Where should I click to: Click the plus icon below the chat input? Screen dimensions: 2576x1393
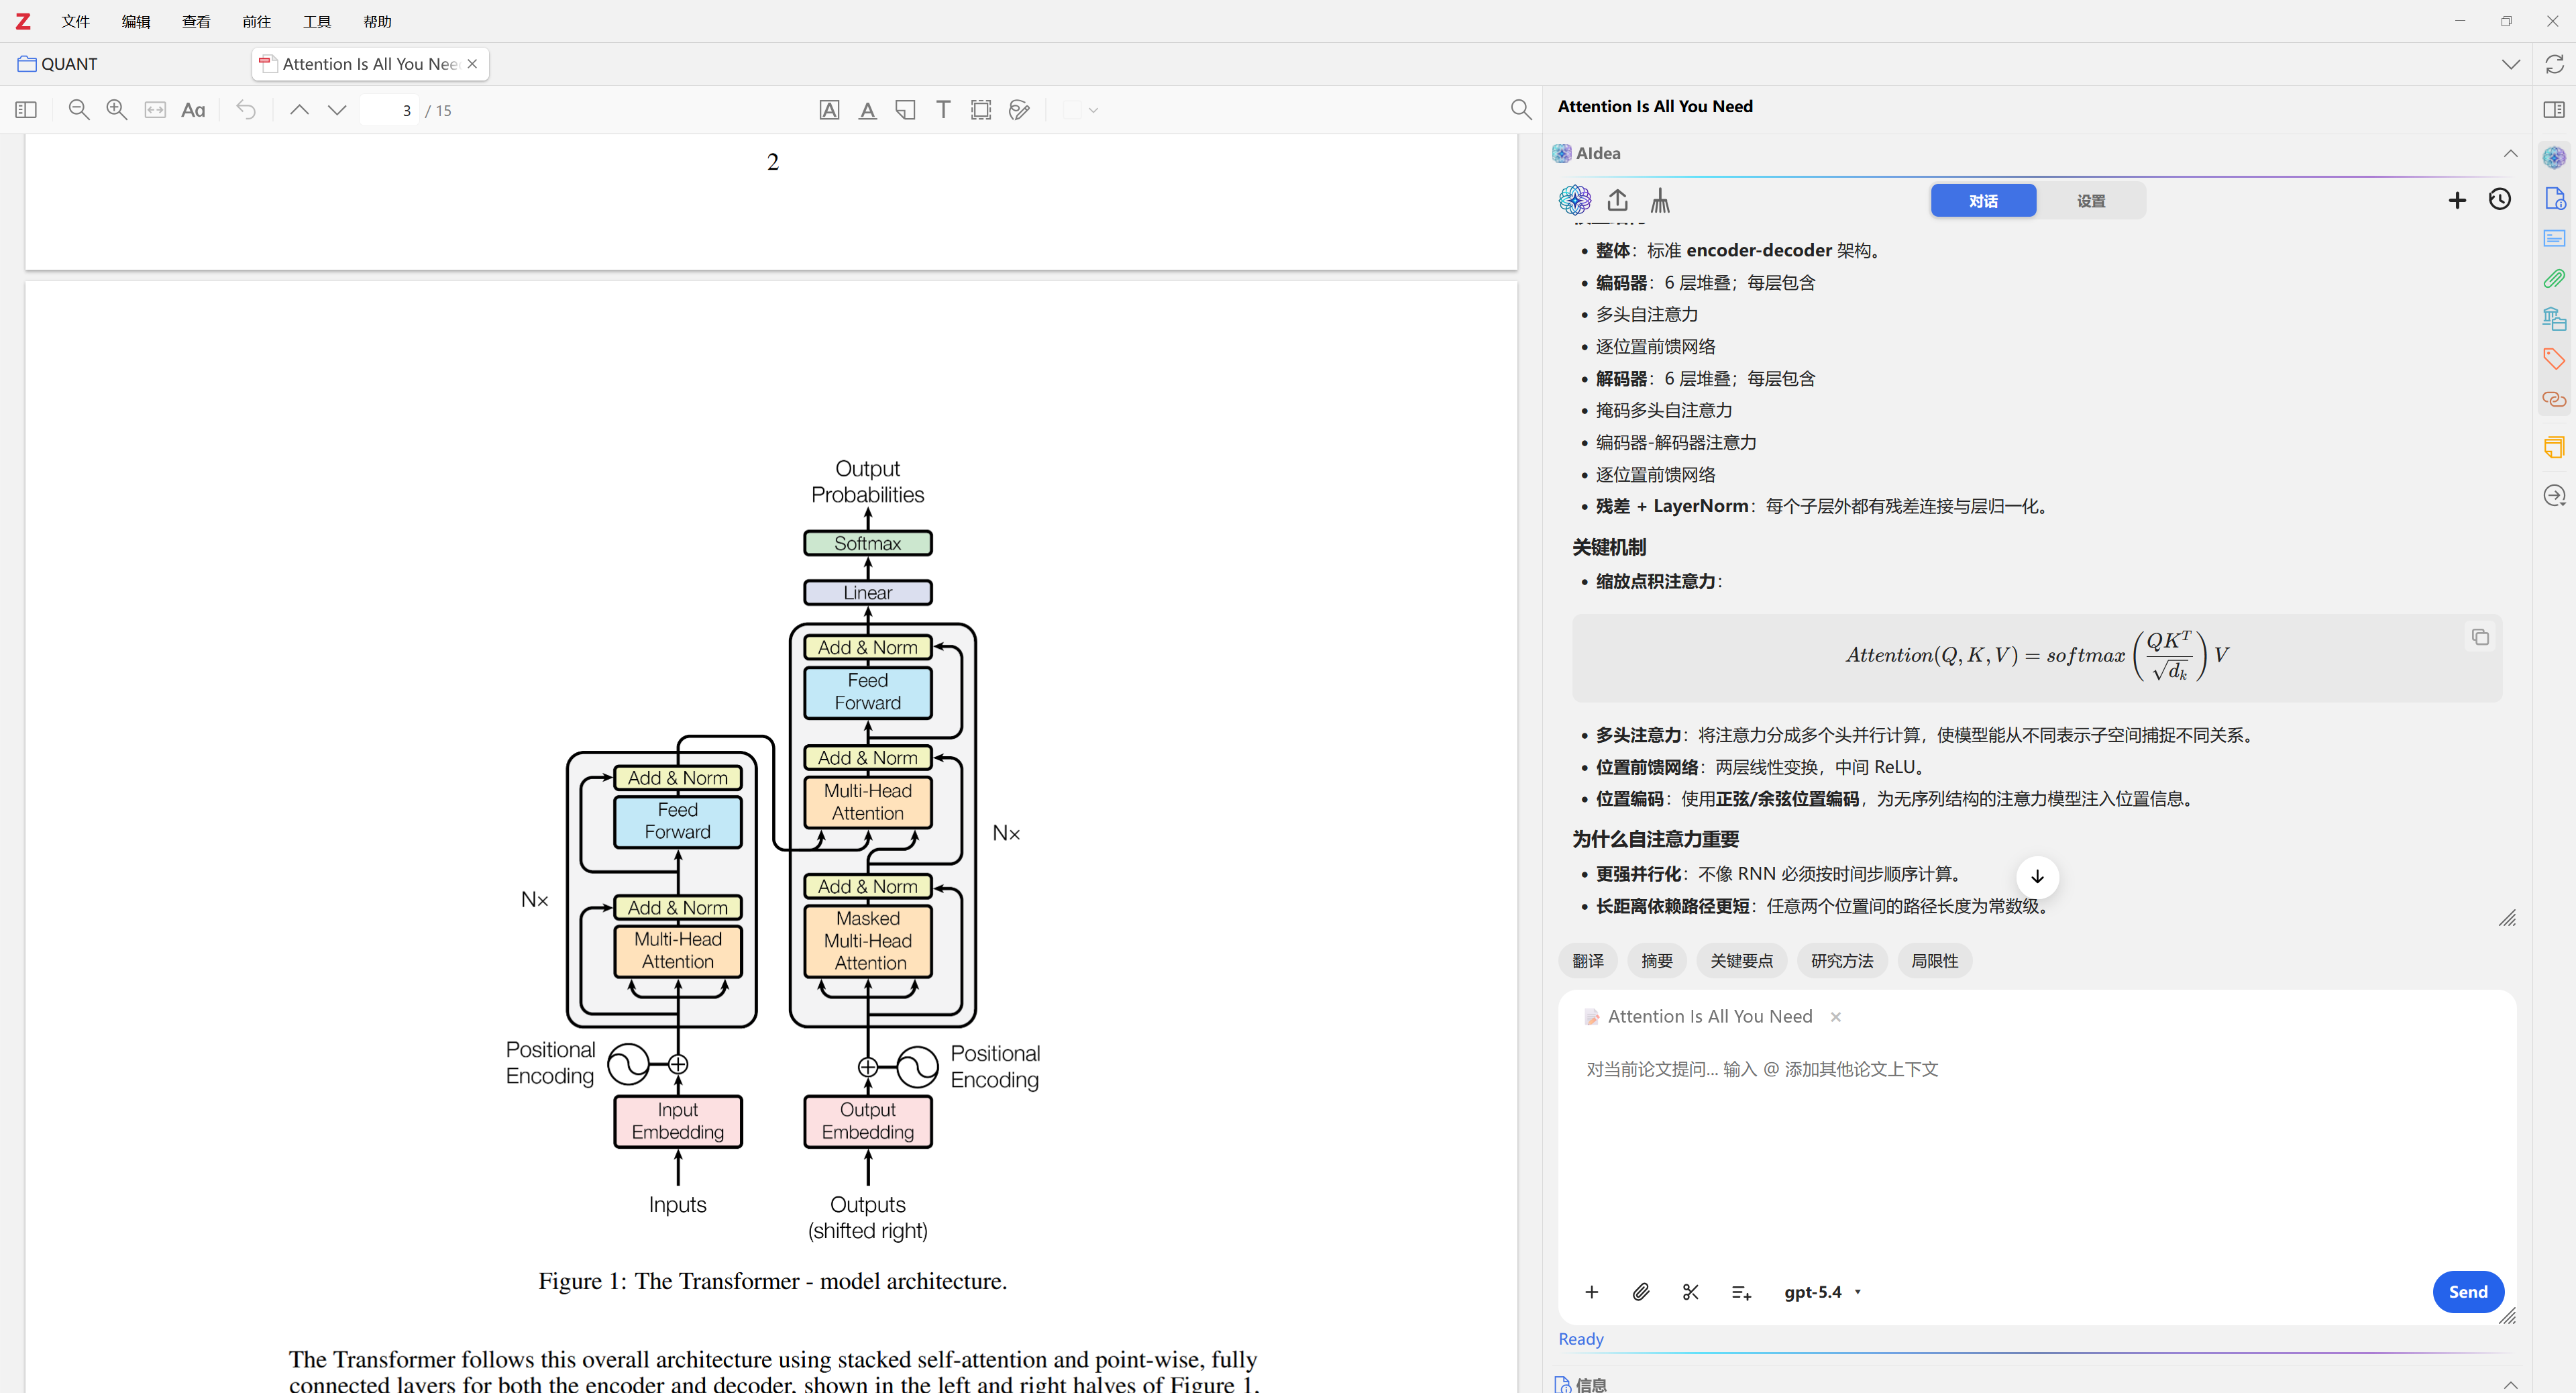point(1592,1292)
